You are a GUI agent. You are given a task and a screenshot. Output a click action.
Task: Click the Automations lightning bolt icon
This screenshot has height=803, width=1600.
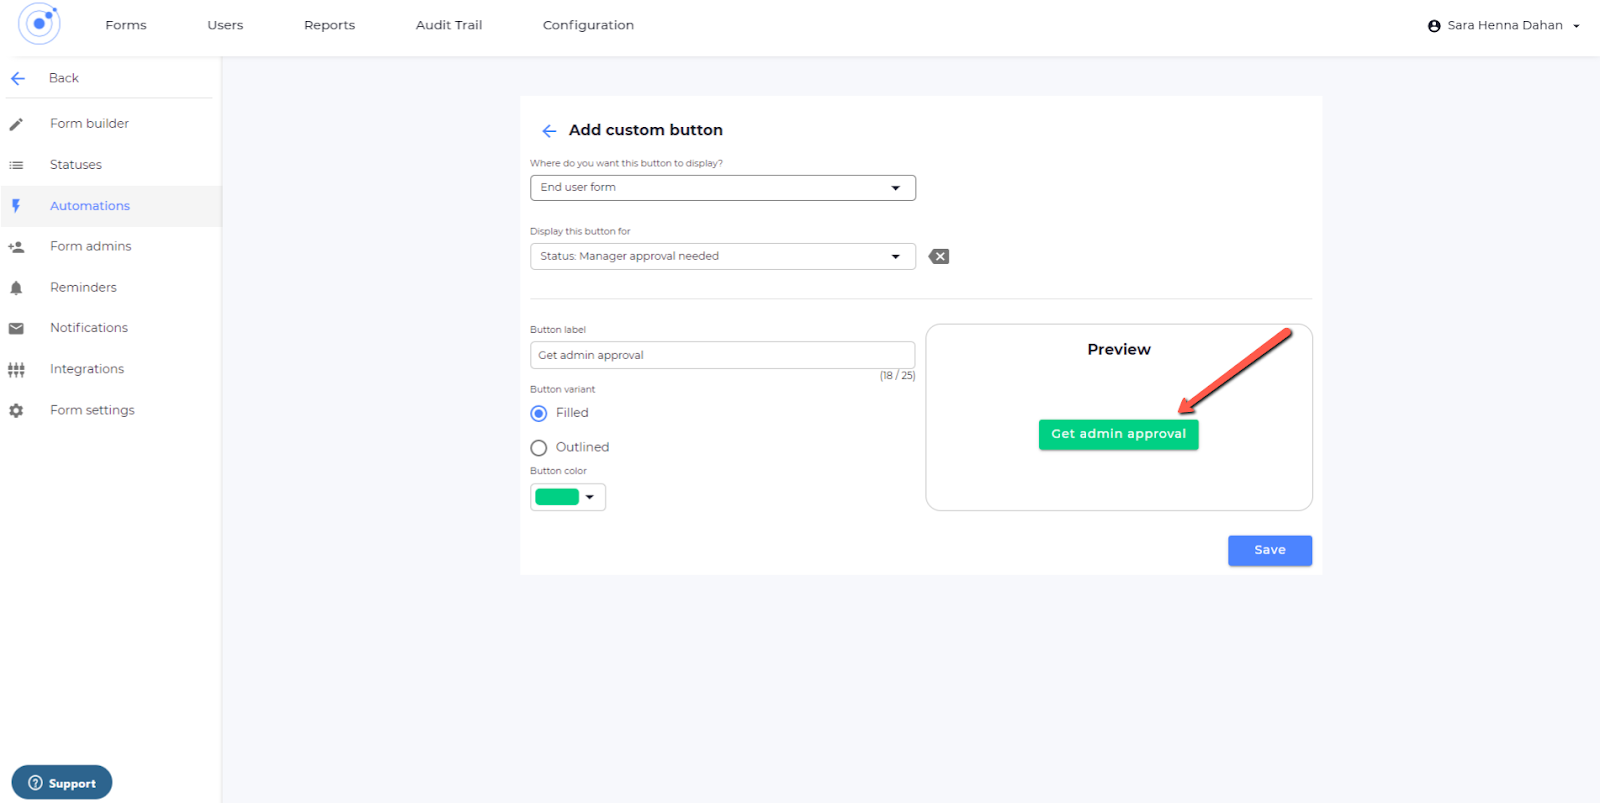(x=16, y=206)
